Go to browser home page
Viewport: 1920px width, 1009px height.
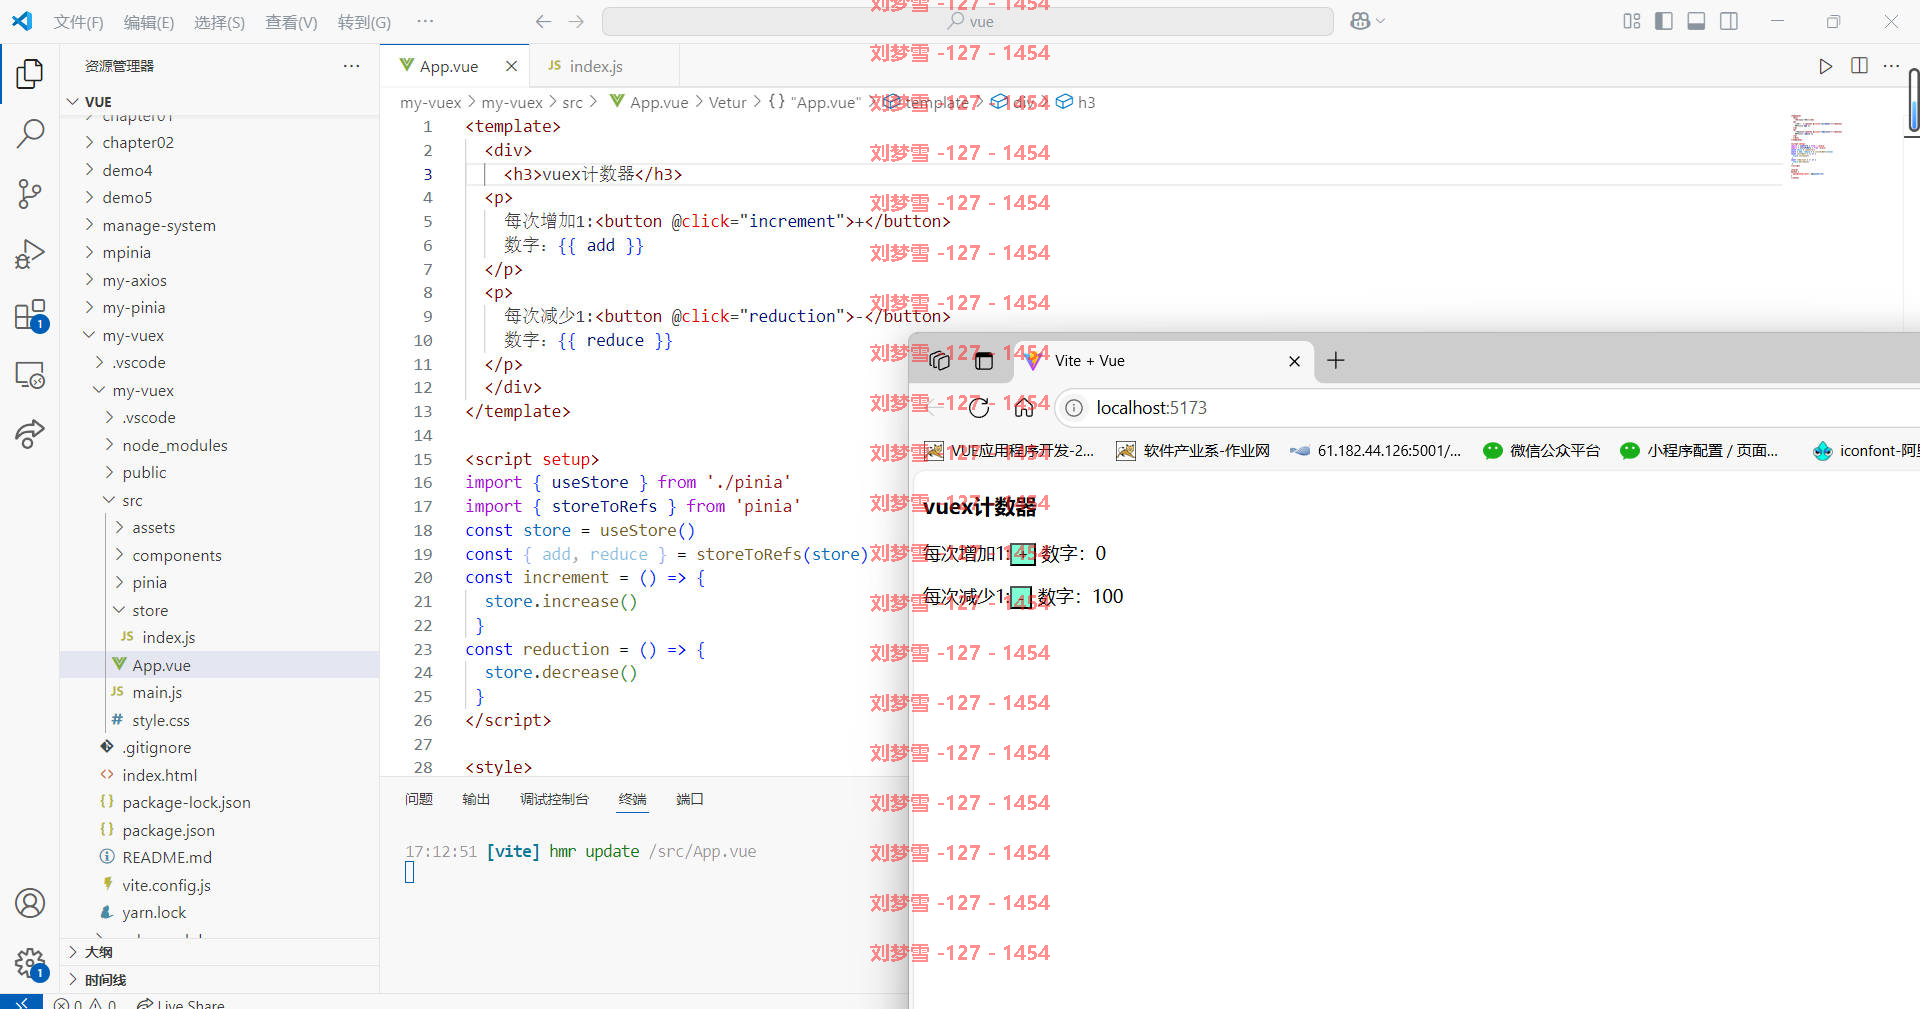(1024, 408)
